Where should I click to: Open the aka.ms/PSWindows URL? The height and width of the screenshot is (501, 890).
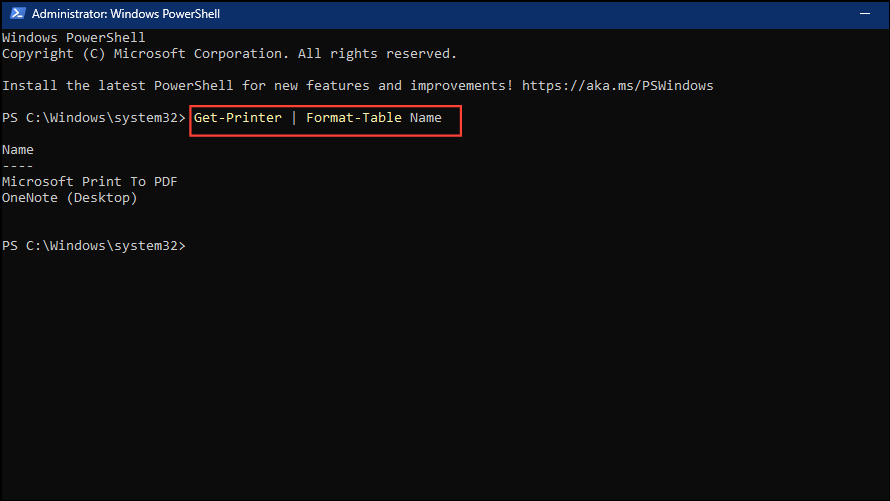click(618, 86)
